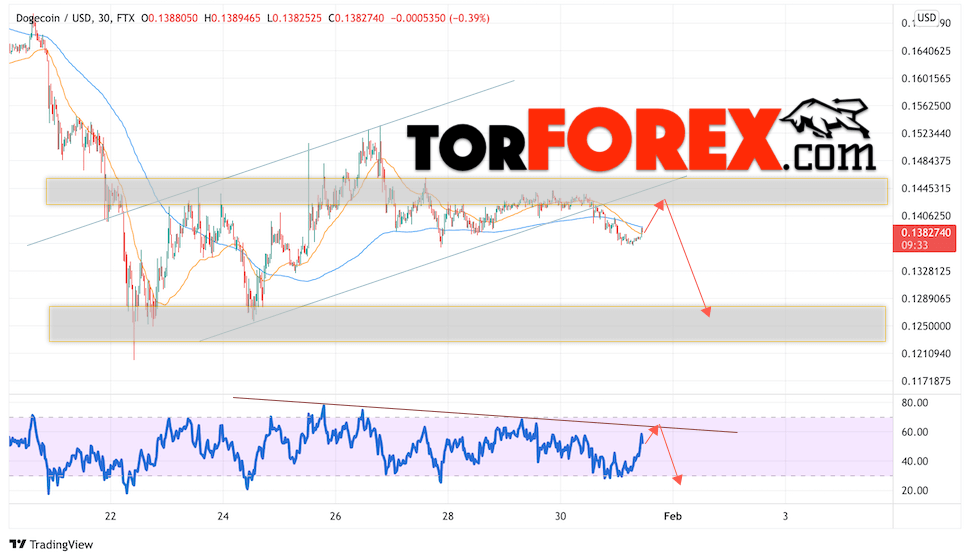This screenshot has height=560, width=970.
Task: Click the current price label 0.1382740
Action: (x=925, y=233)
